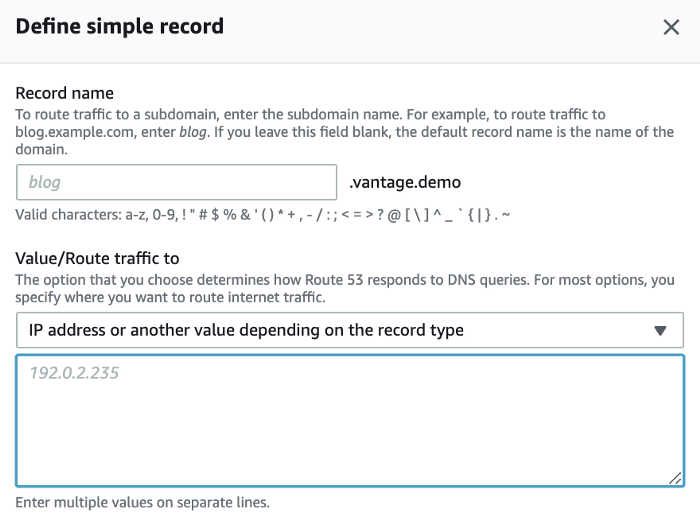
Task: Click the 'Value/Route traffic to' label
Action: tap(98, 259)
